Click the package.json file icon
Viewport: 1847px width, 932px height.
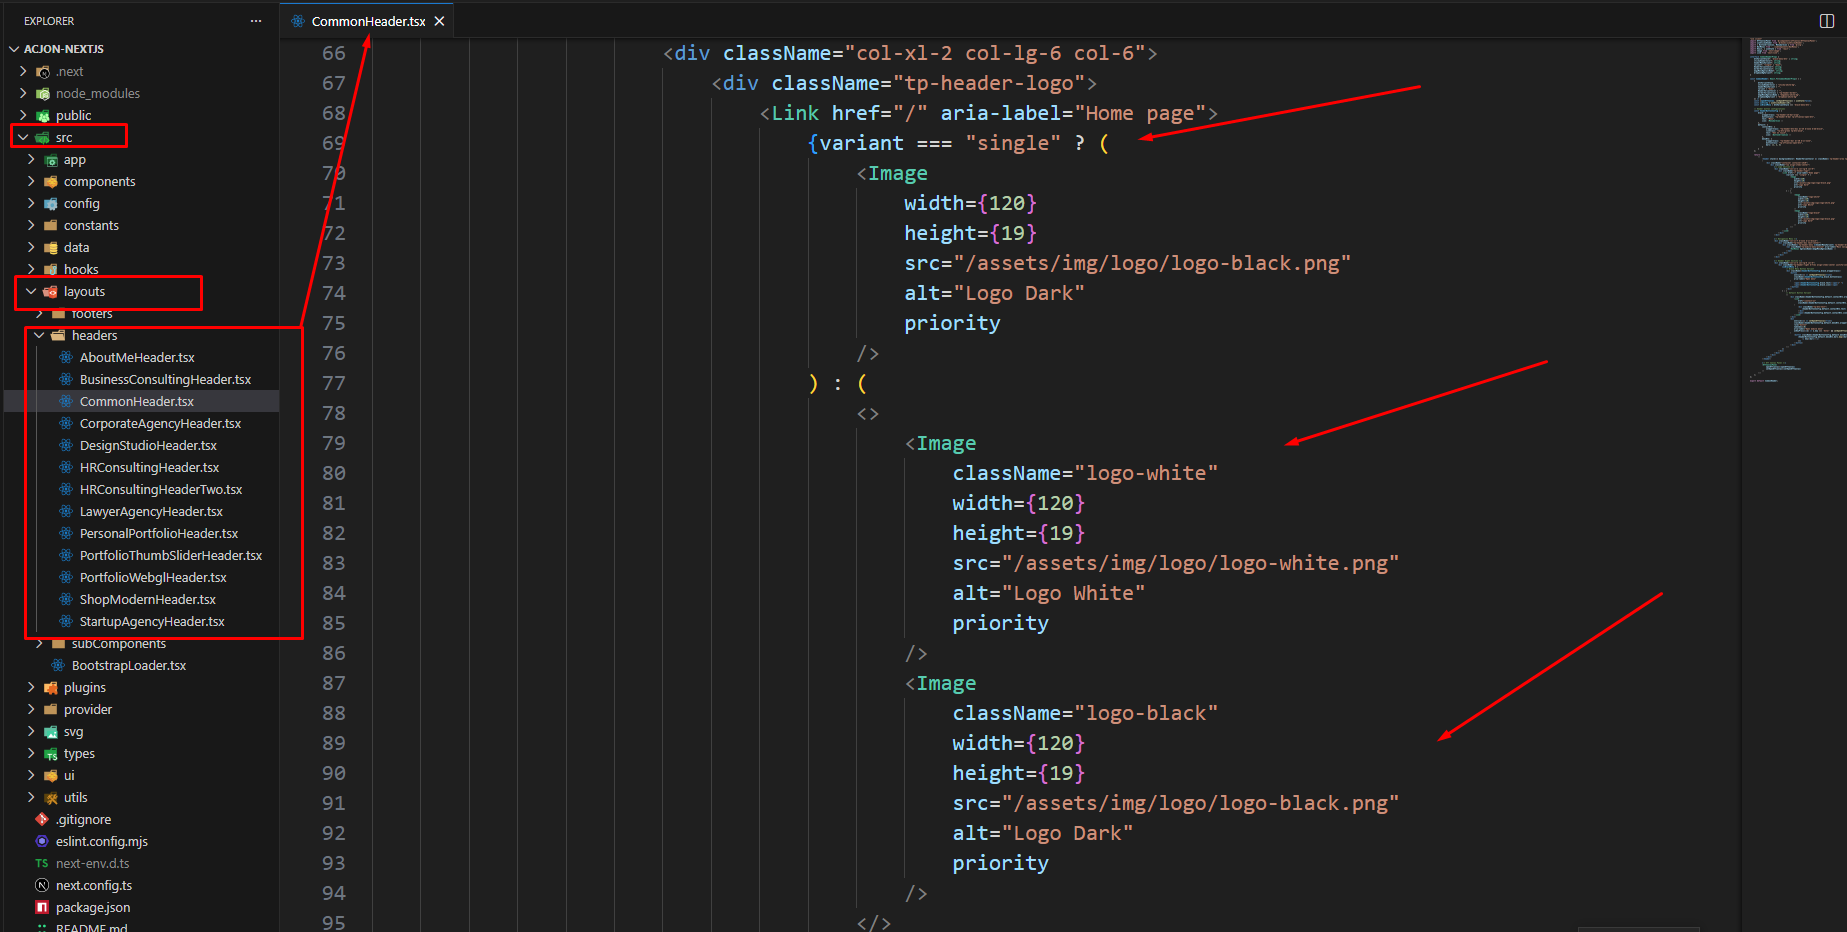(x=42, y=907)
